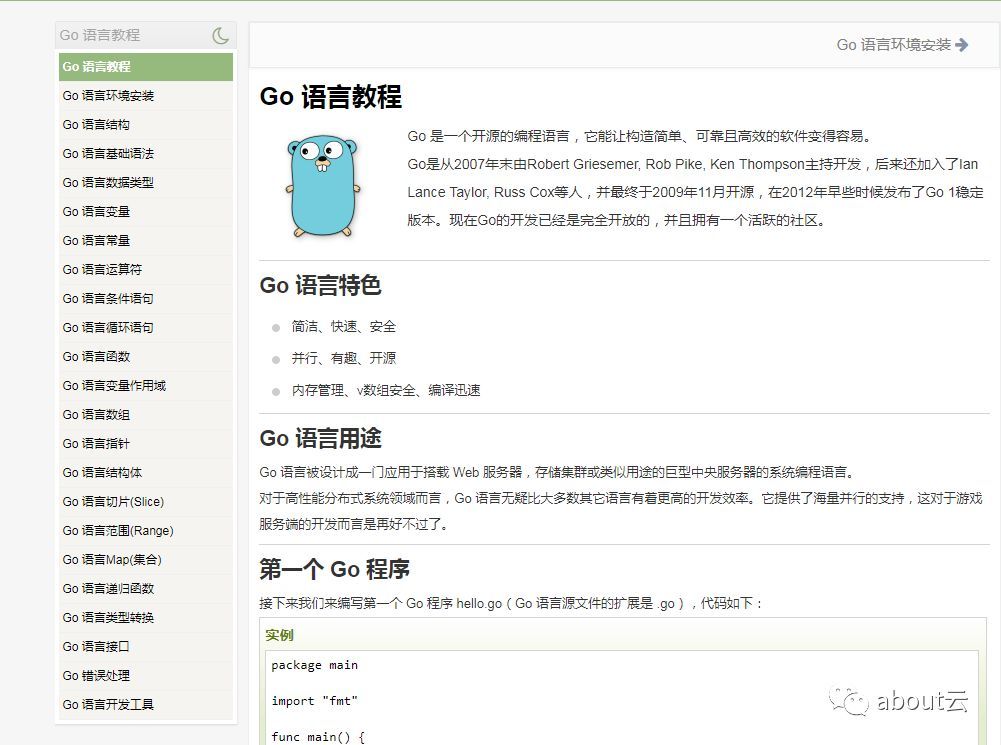The image size is (1001, 745).
Task: Click the intro line Go 是一个开源的编程语言
Action: pos(640,137)
